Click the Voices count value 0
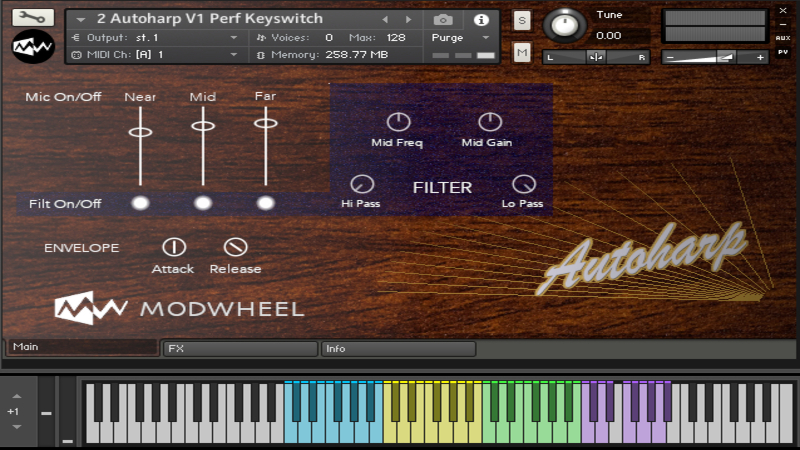800x450 pixels. [329, 38]
